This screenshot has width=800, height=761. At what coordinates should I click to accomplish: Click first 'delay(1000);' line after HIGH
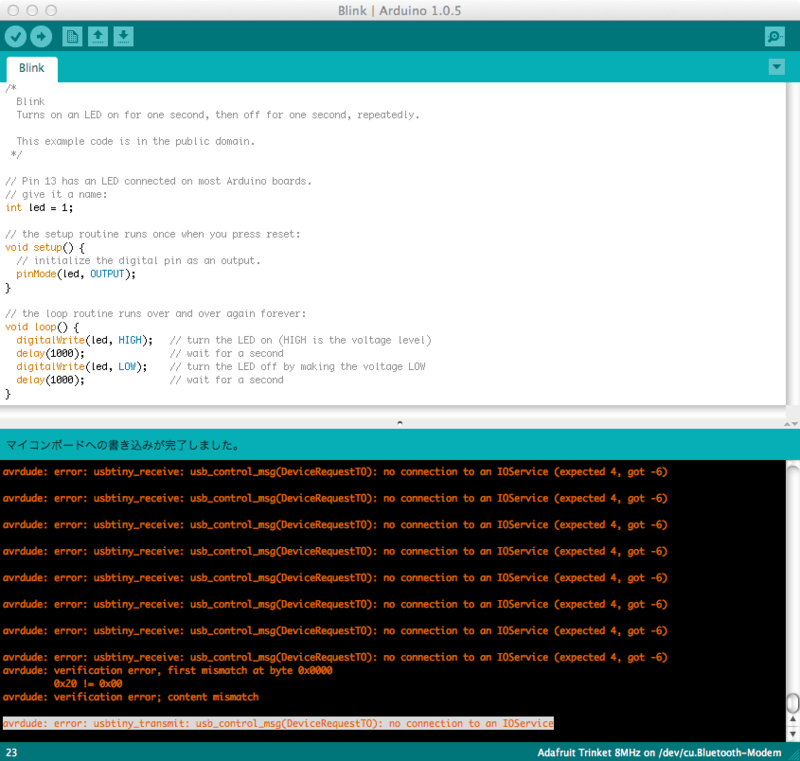pos(51,353)
